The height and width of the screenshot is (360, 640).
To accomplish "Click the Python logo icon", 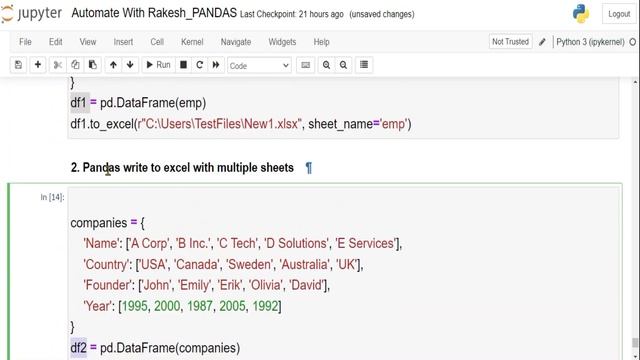I will click(581, 13).
